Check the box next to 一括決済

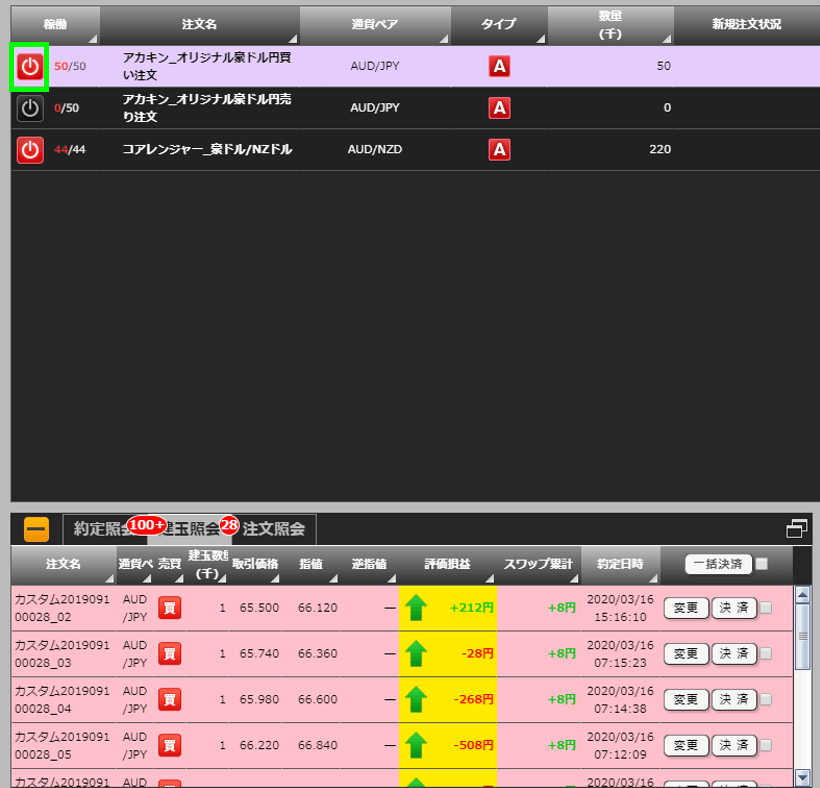click(762, 564)
